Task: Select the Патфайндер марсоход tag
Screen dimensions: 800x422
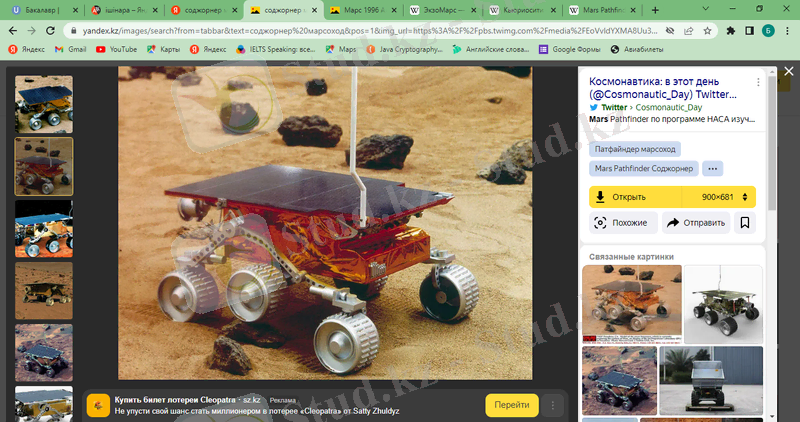Action: point(635,148)
